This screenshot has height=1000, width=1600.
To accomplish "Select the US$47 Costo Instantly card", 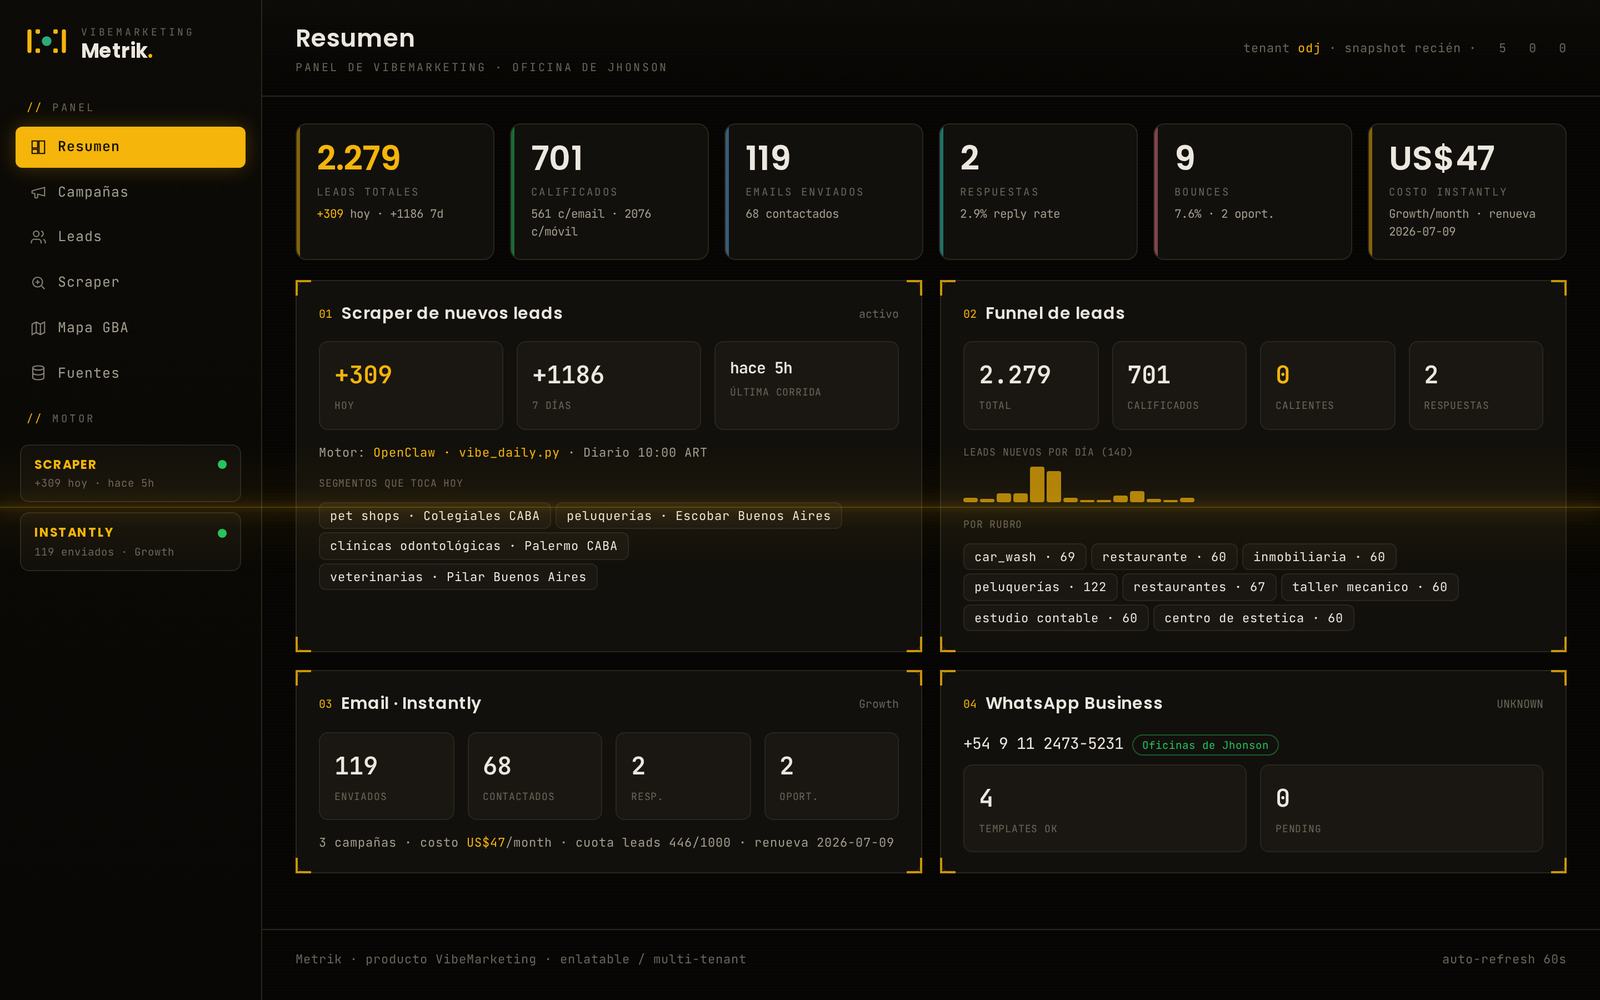I will tap(1467, 192).
